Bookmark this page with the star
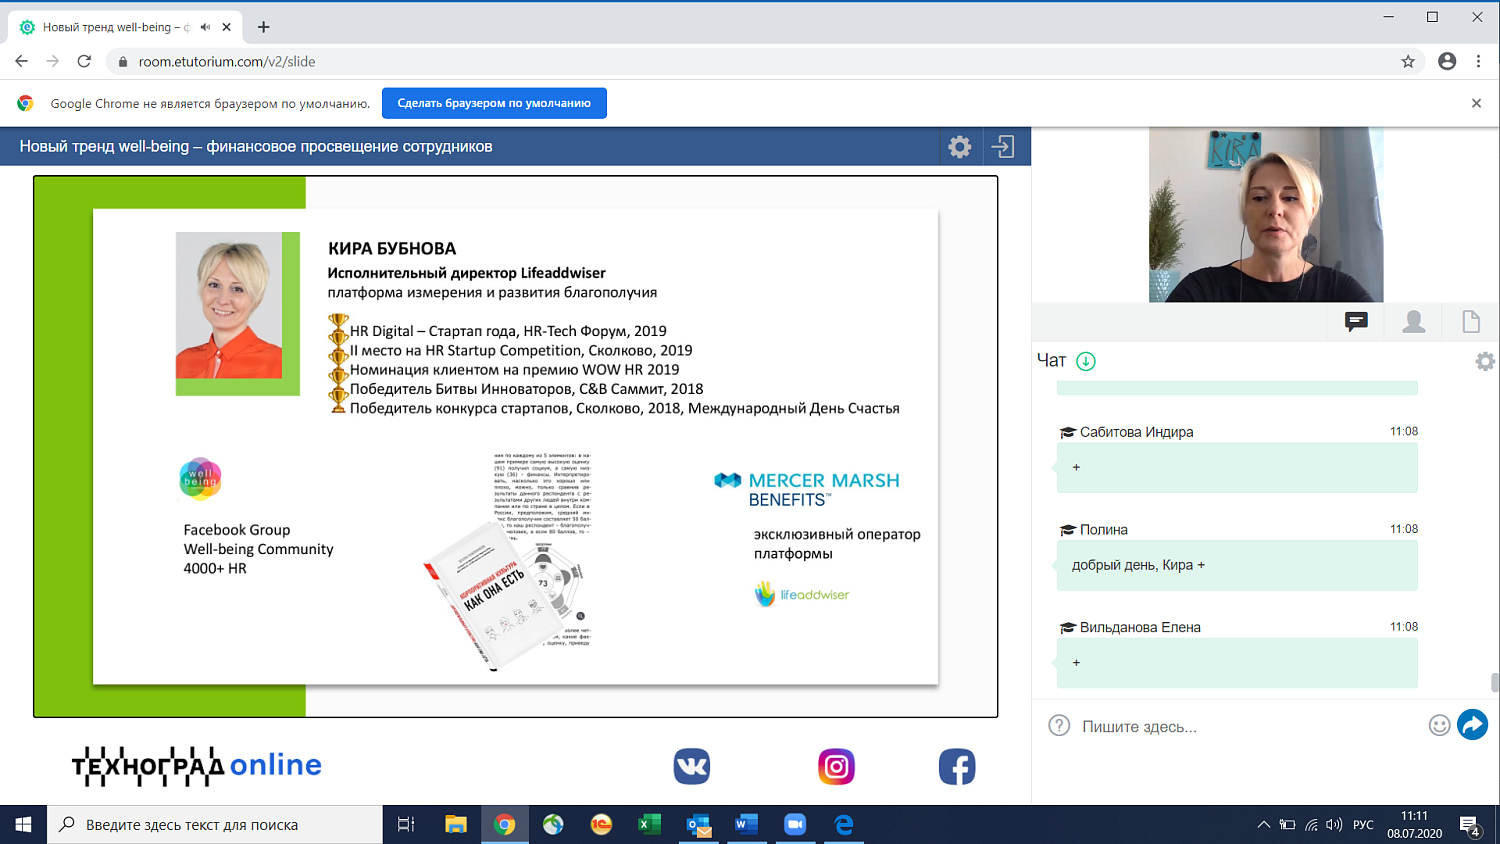The height and width of the screenshot is (844, 1500). 1408,61
